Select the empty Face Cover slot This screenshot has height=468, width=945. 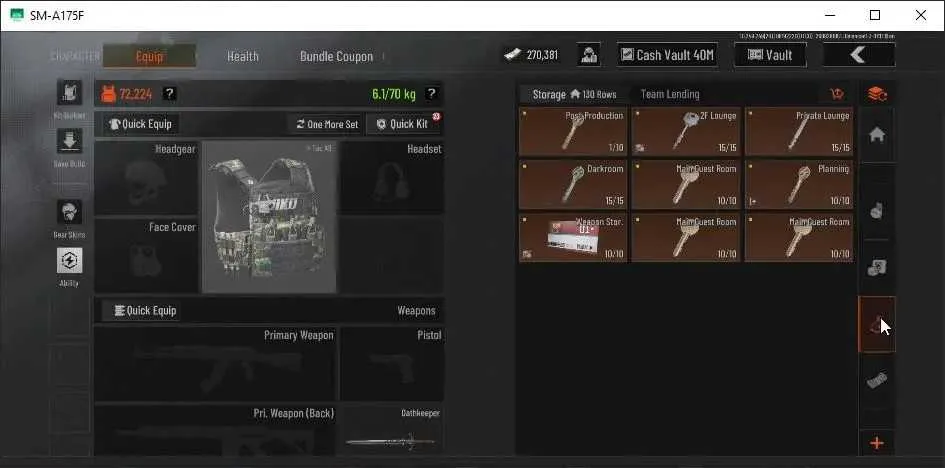coord(146,255)
